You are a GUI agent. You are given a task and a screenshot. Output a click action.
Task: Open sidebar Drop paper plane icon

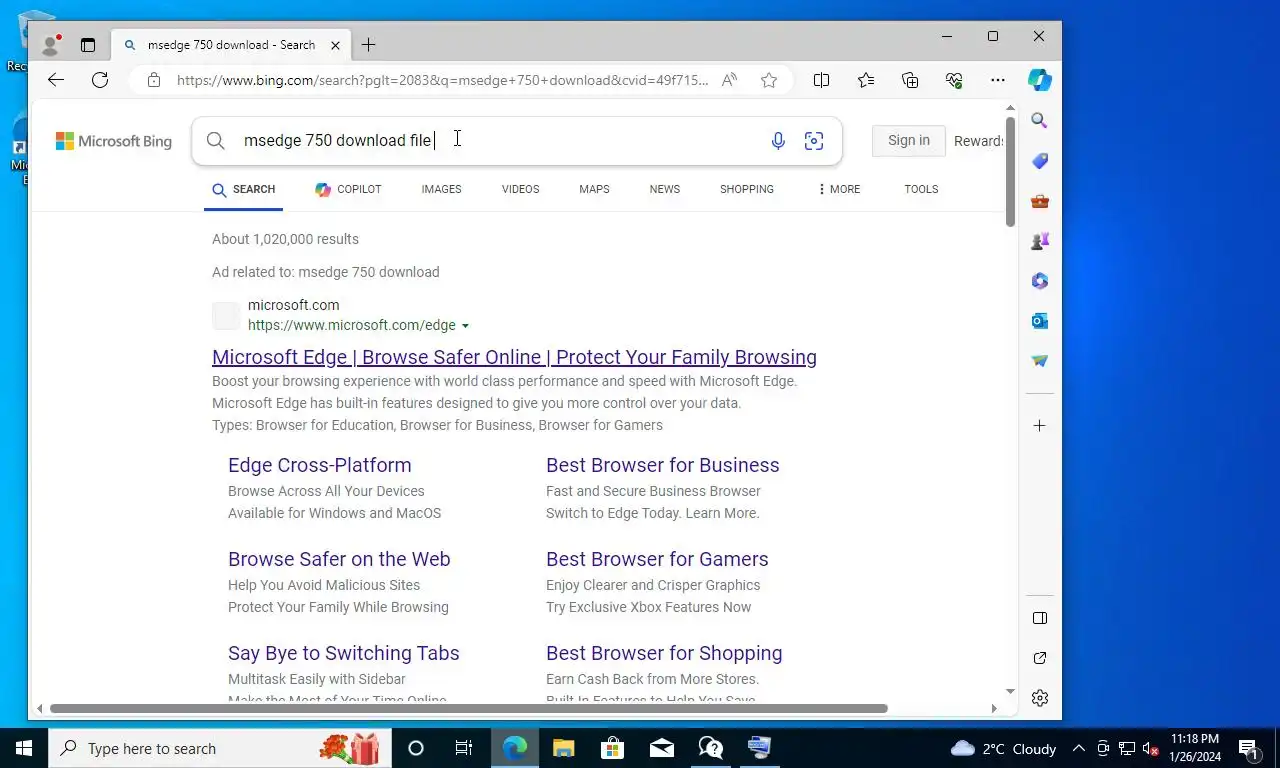point(1040,361)
